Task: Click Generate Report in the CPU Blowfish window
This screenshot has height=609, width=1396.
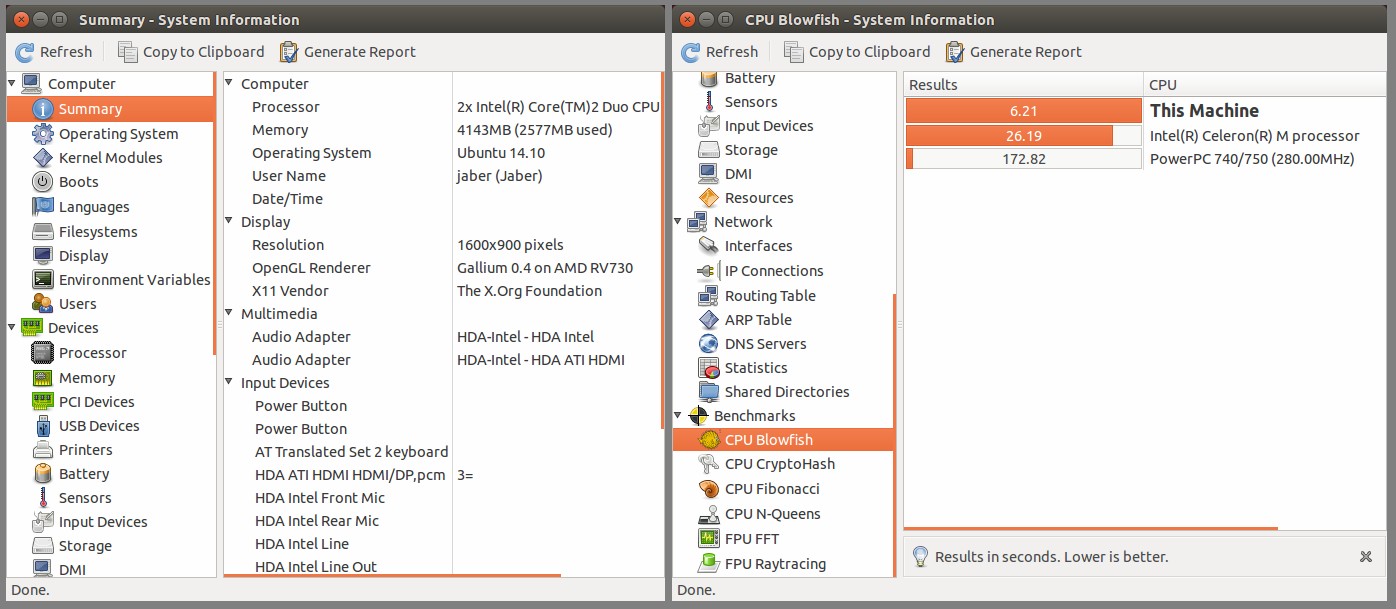Action: pyautogui.click(x=1013, y=51)
